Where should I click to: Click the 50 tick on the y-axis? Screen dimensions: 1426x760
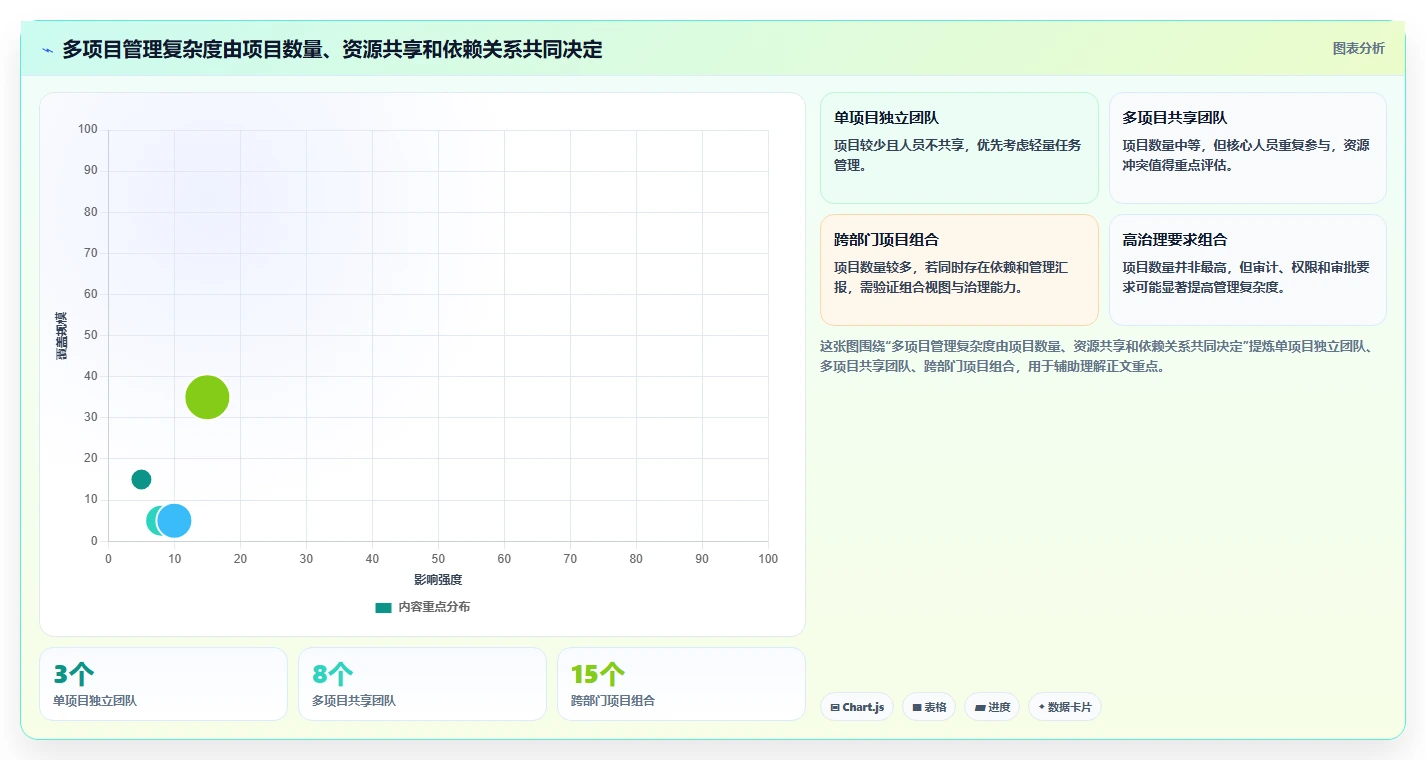91,335
